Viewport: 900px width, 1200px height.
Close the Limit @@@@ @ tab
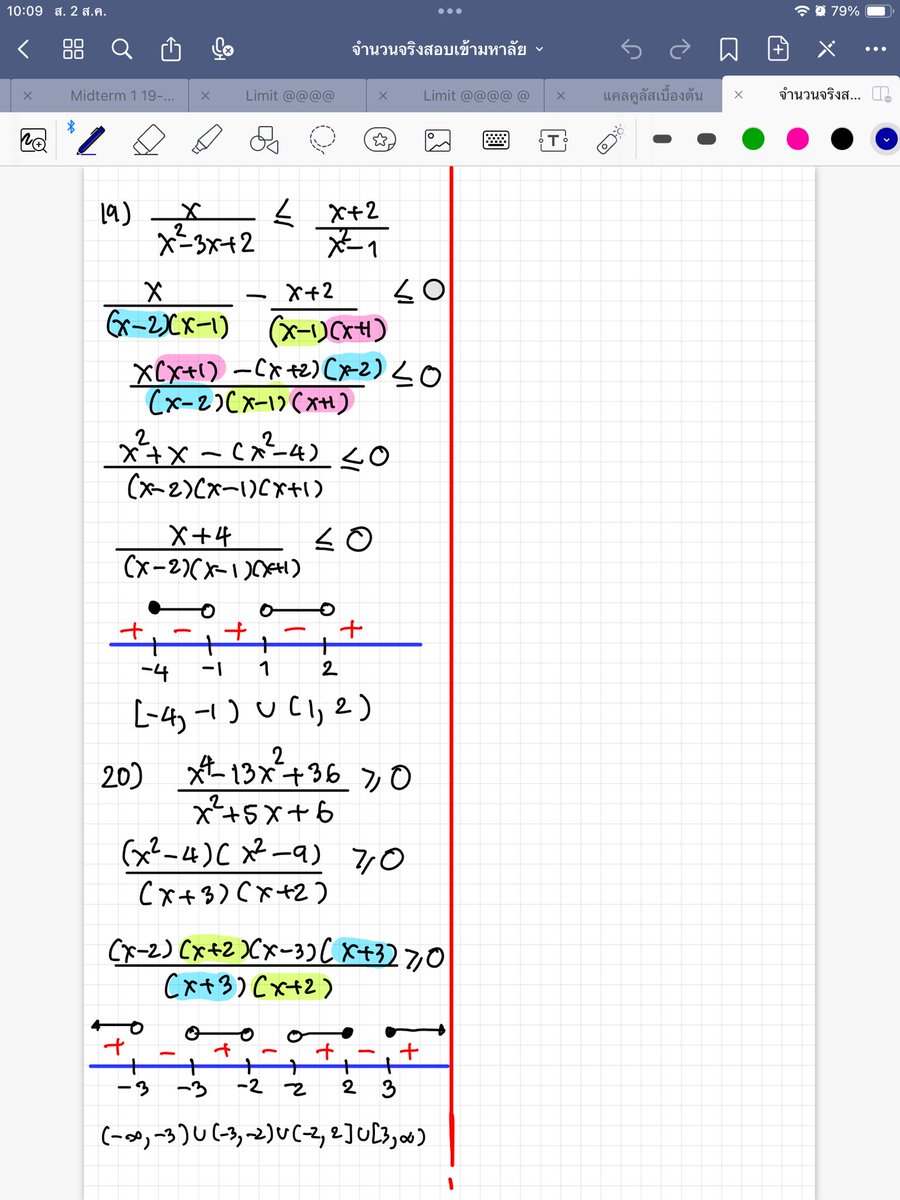pos(383,95)
